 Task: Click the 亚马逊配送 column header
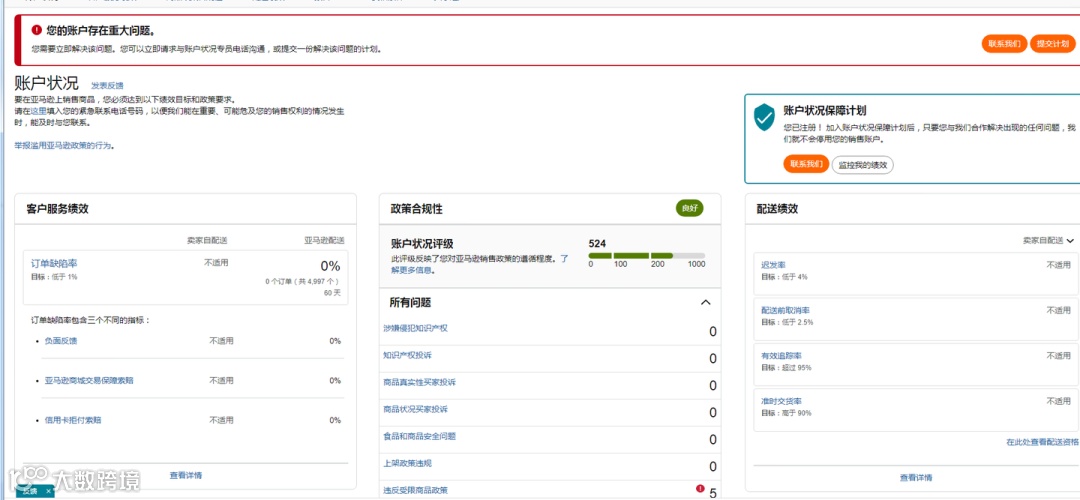pyautogui.click(x=324, y=240)
